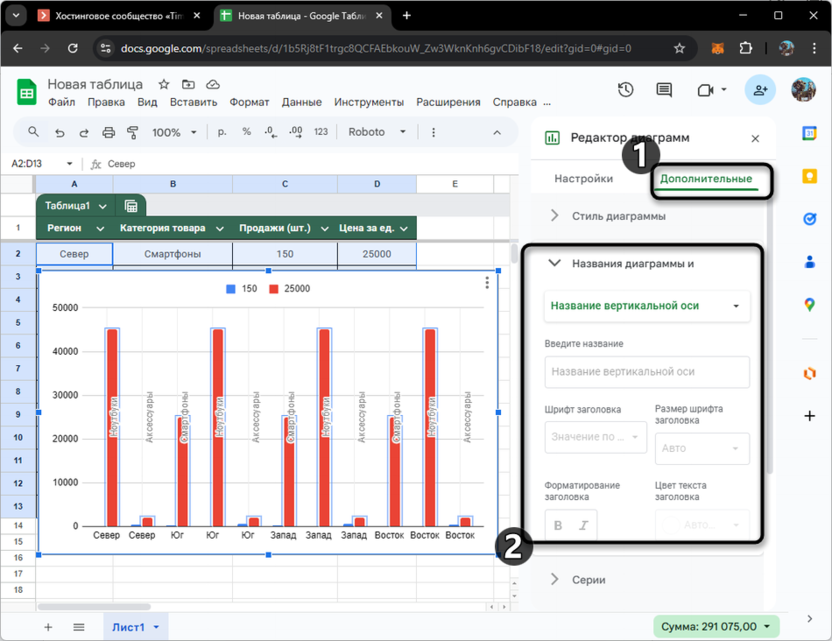Expand the Стиль диаграммы section
Screen dimensions: 832x641
pos(618,216)
